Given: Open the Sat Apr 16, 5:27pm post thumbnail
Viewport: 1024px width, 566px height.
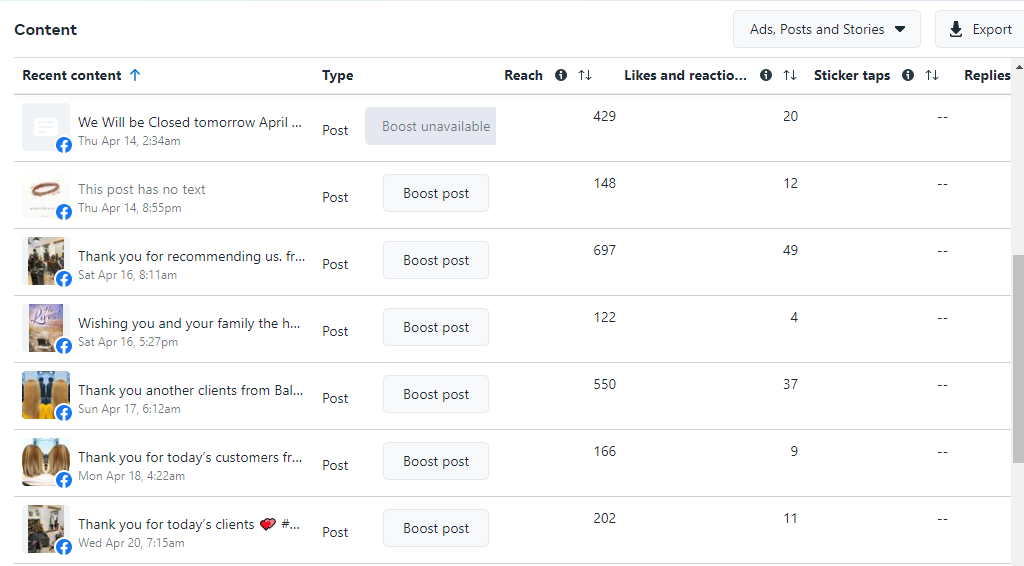Looking at the screenshot, I should (45, 327).
